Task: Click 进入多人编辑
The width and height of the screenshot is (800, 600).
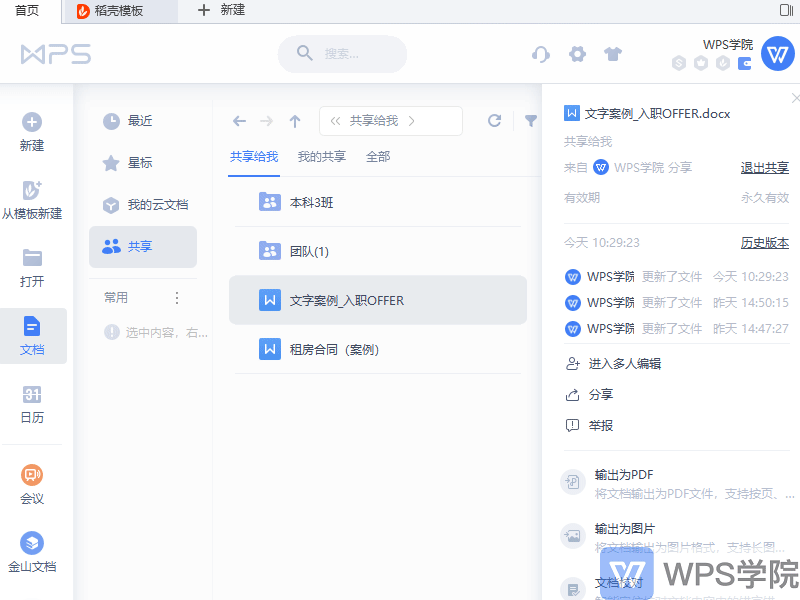Action: click(625, 364)
